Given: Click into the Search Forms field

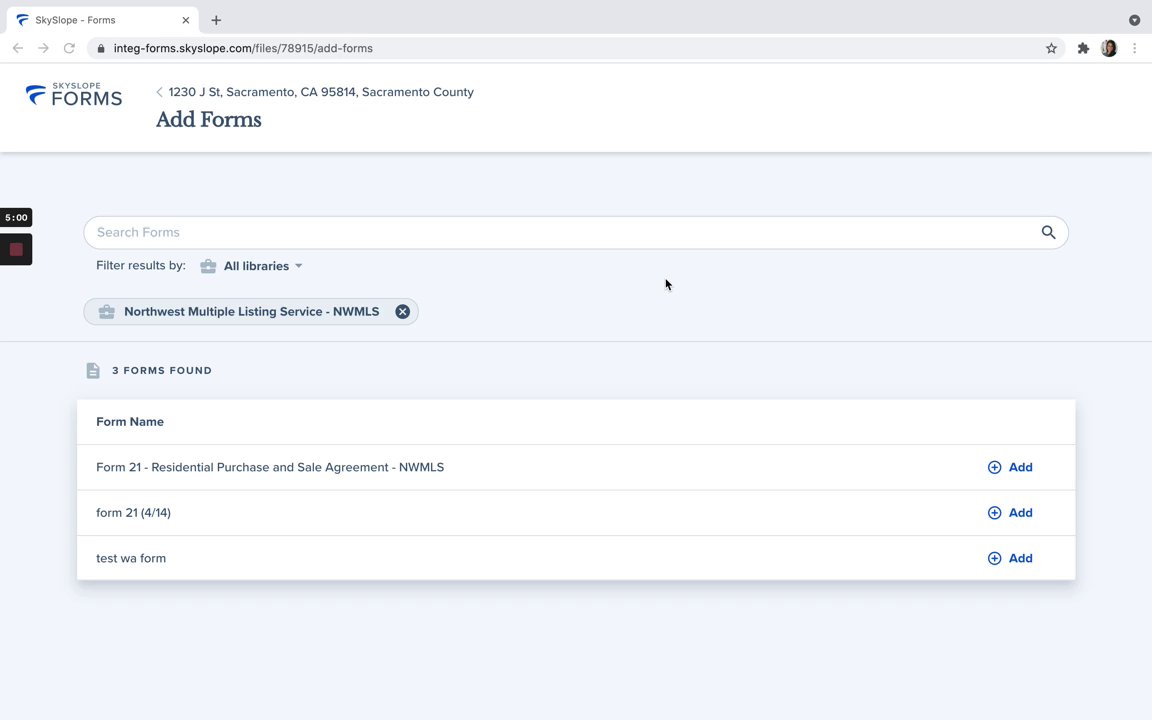Looking at the screenshot, I should pyautogui.click(x=560, y=232).
